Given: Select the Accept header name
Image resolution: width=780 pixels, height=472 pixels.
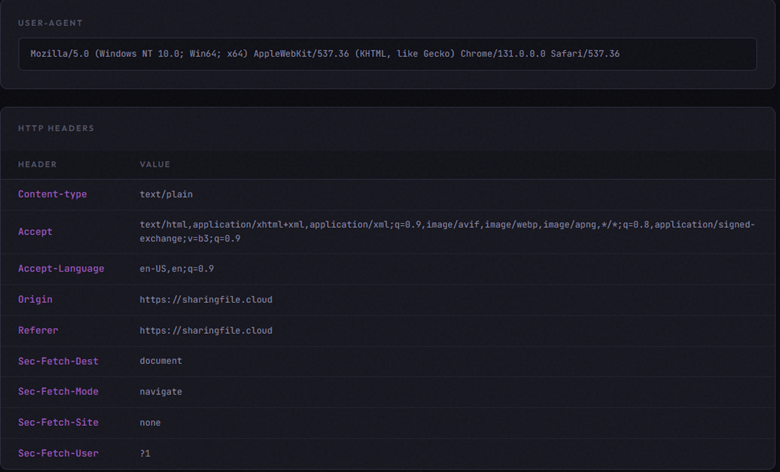Looking at the screenshot, I should [x=35, y=231].
